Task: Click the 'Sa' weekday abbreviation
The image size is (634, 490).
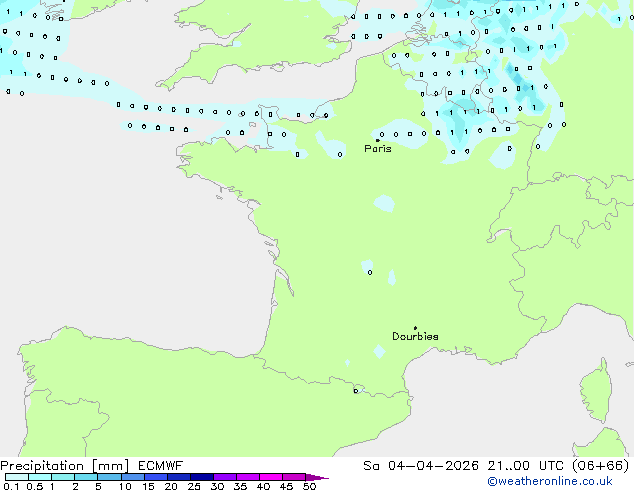Action: [x=371, y=466]
